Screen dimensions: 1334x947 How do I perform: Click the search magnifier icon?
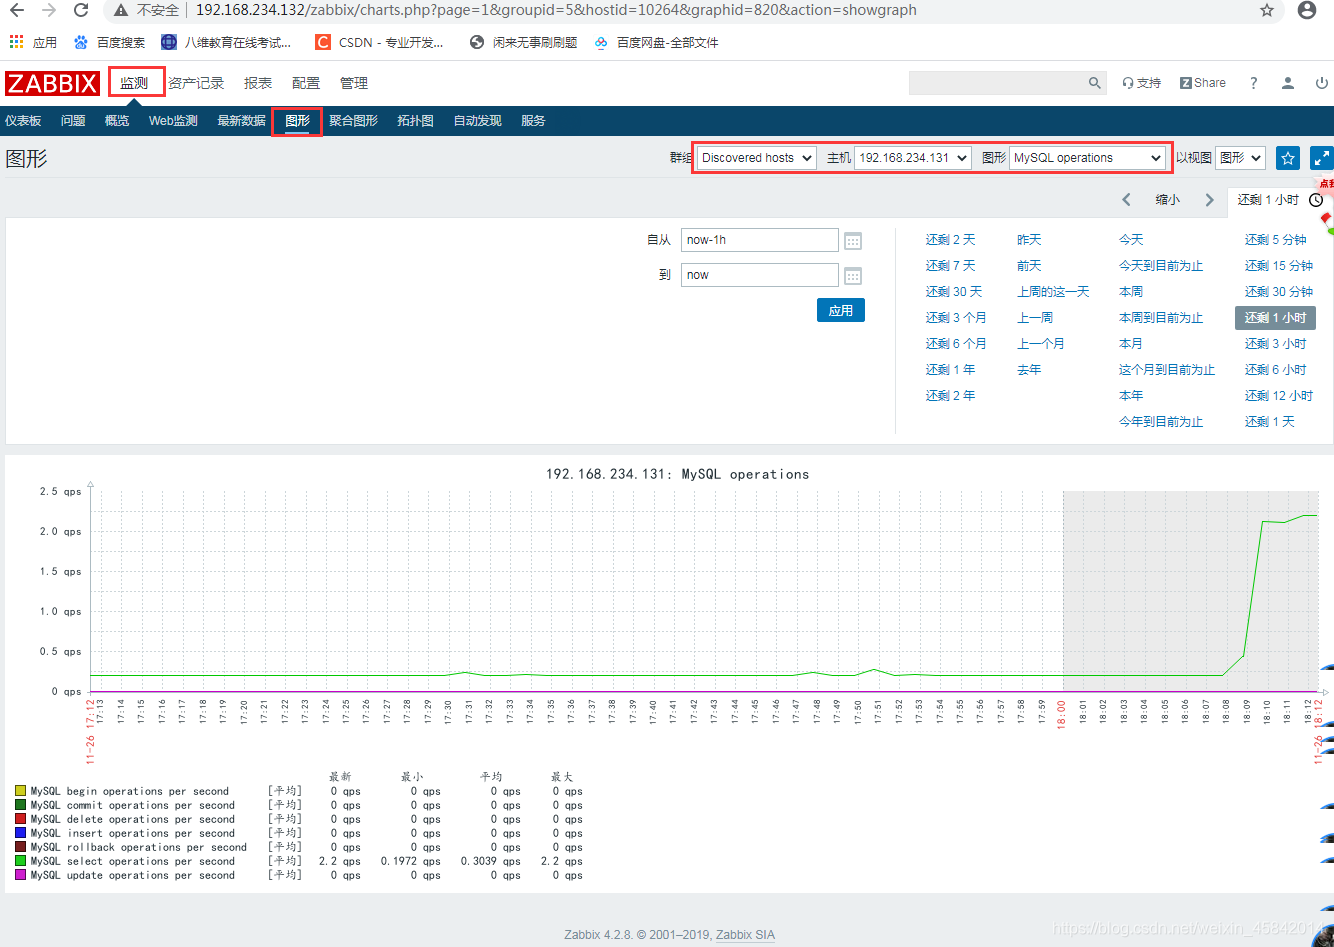pos(1095,83)
